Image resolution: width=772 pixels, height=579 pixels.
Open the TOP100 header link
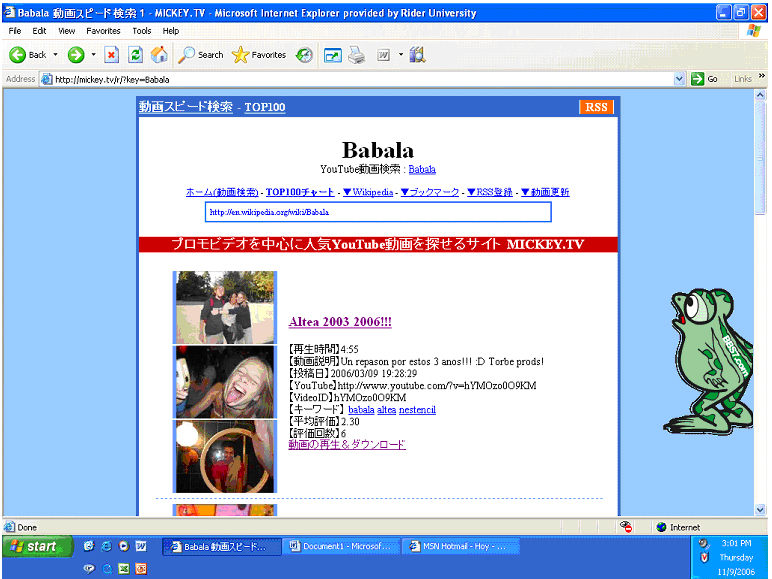pos(265,107)
